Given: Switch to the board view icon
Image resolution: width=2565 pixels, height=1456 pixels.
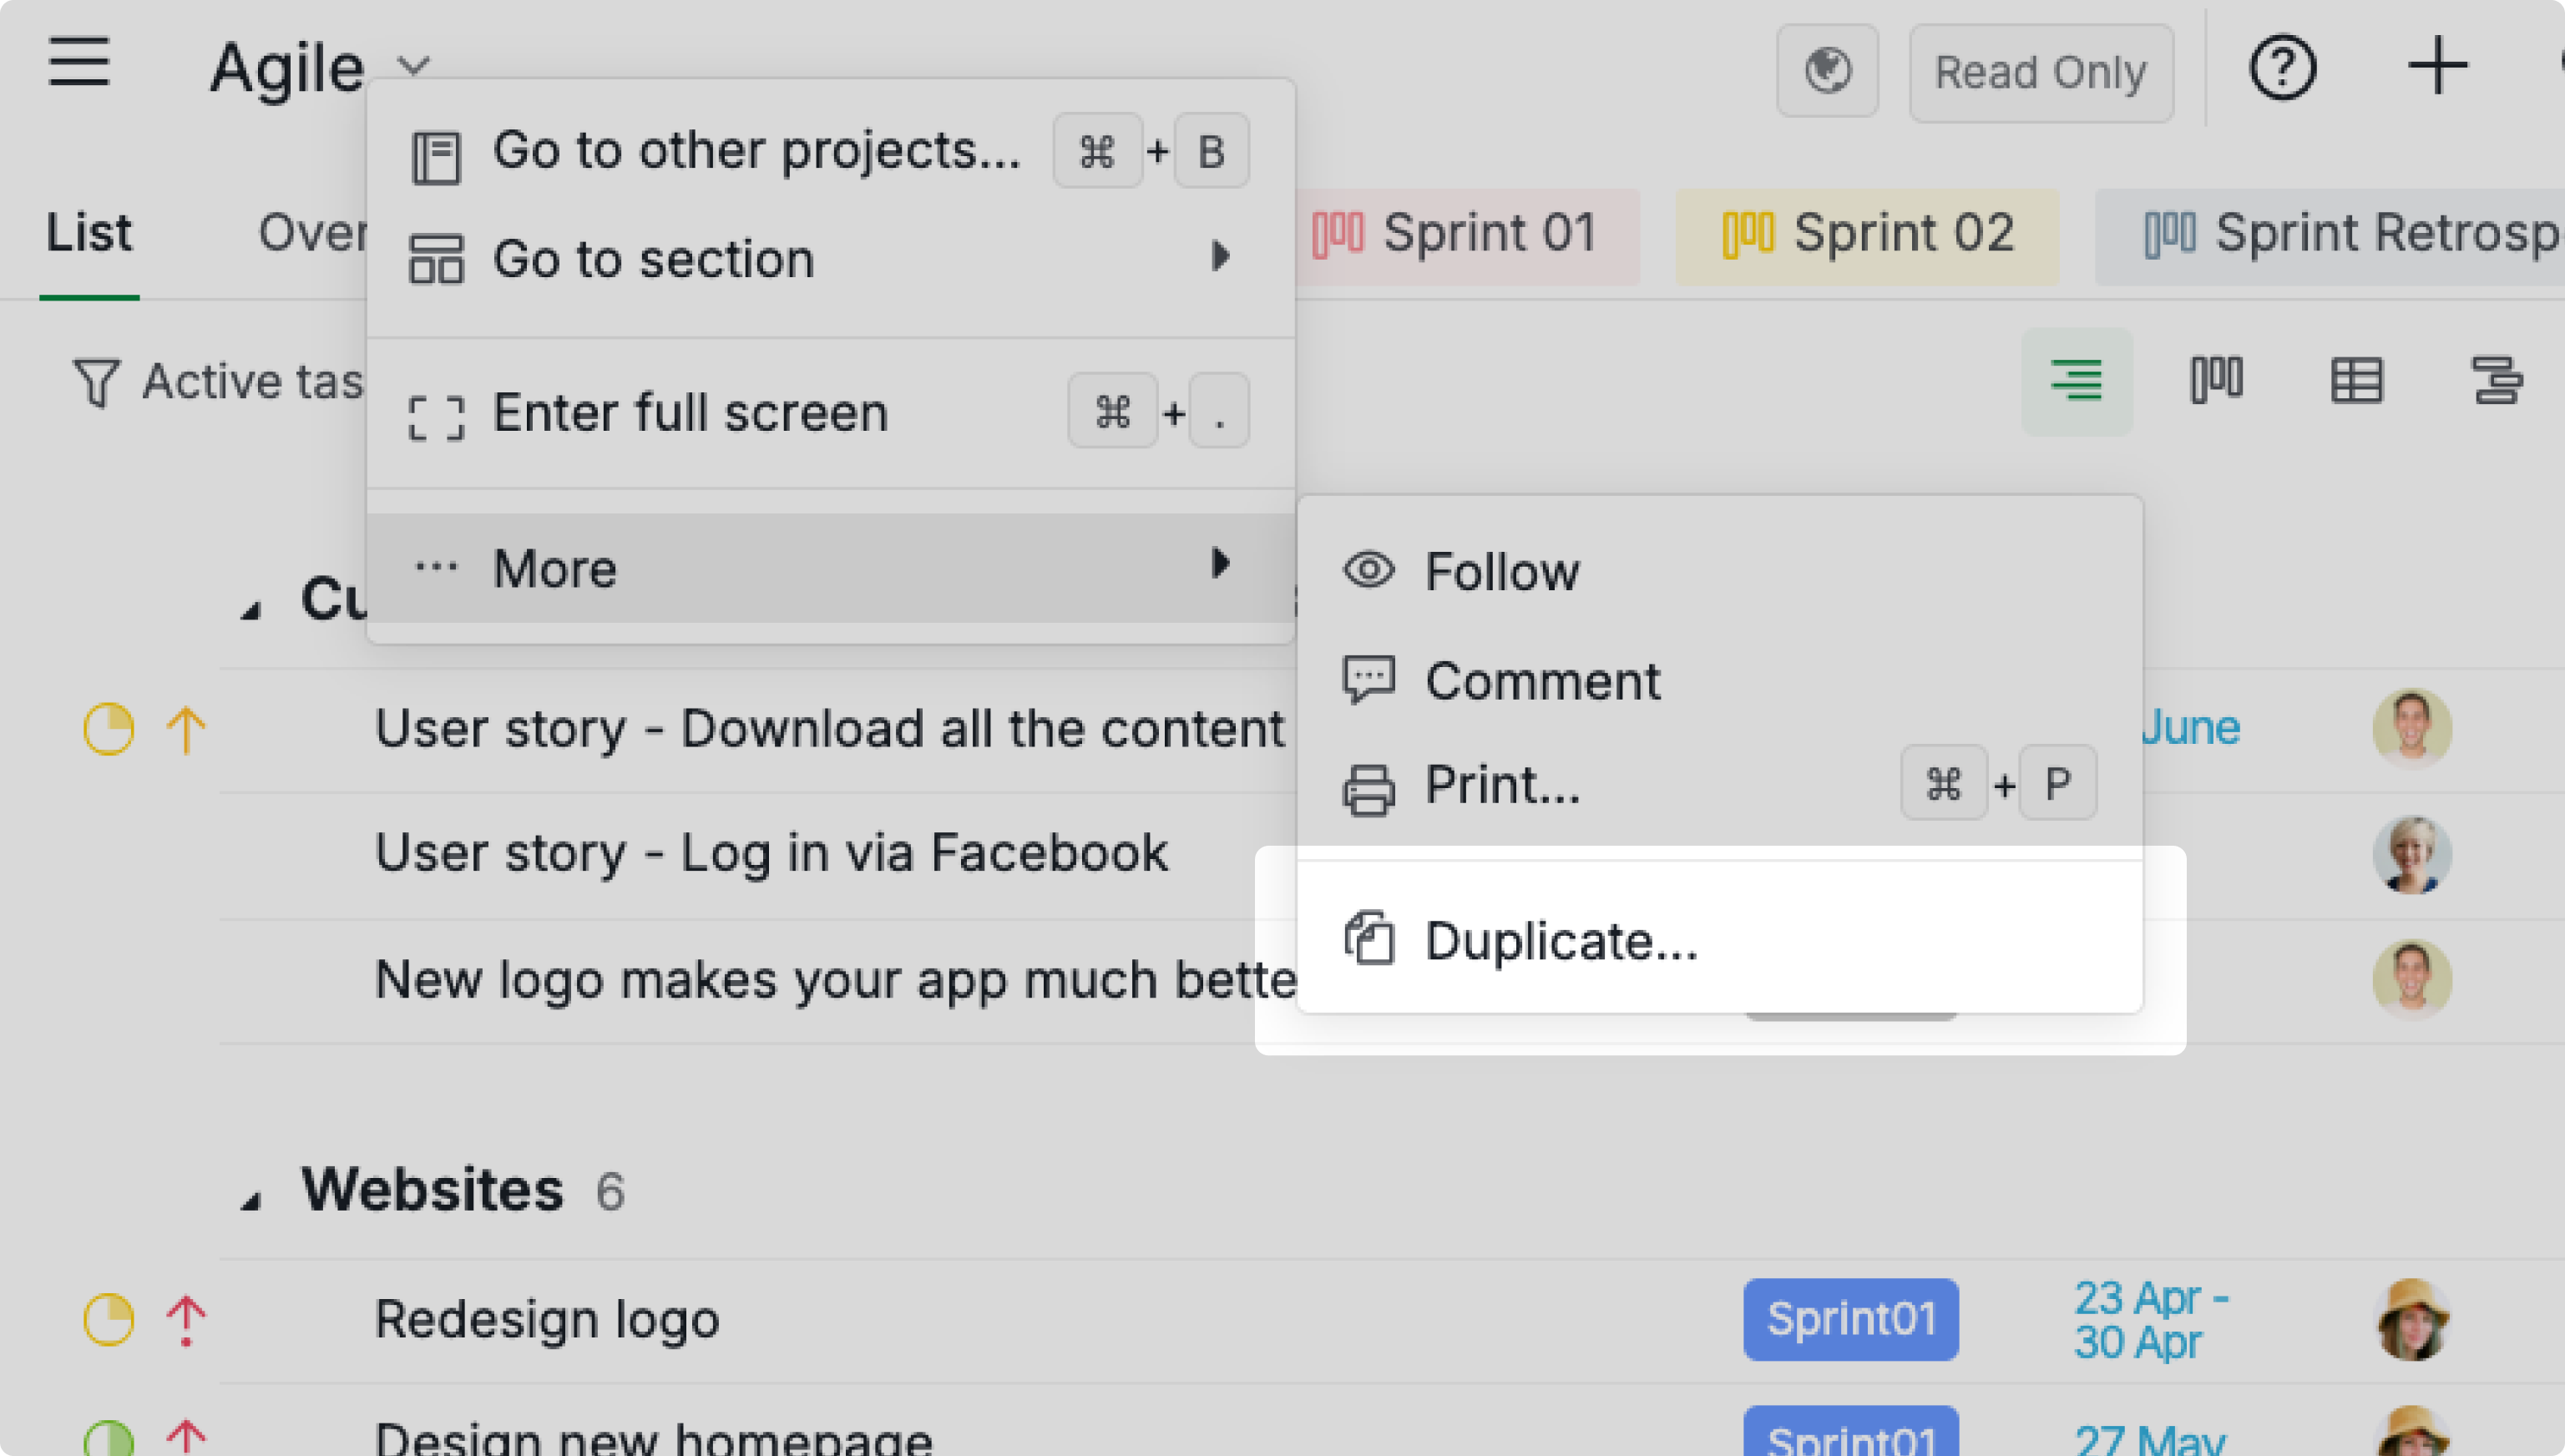Looking at the screenshot, I should 2217,380.
